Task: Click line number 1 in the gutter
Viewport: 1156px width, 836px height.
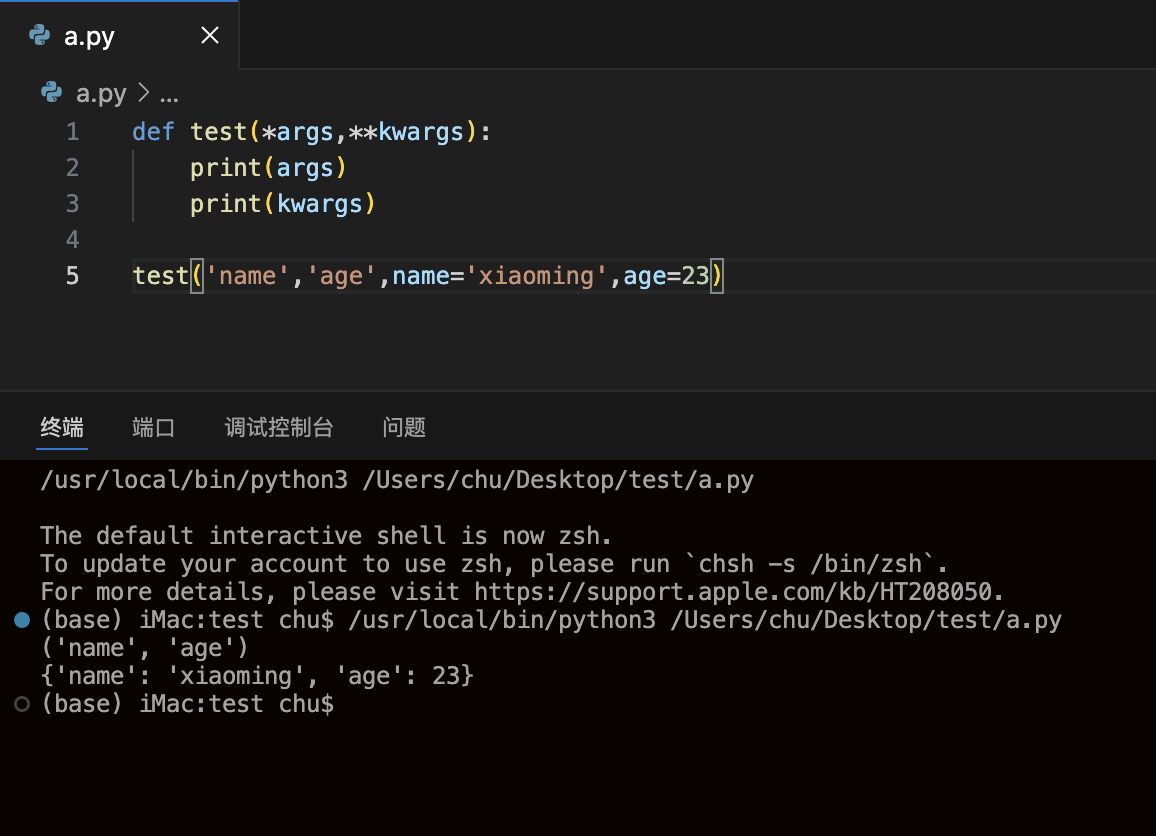Action: [72, 132]
